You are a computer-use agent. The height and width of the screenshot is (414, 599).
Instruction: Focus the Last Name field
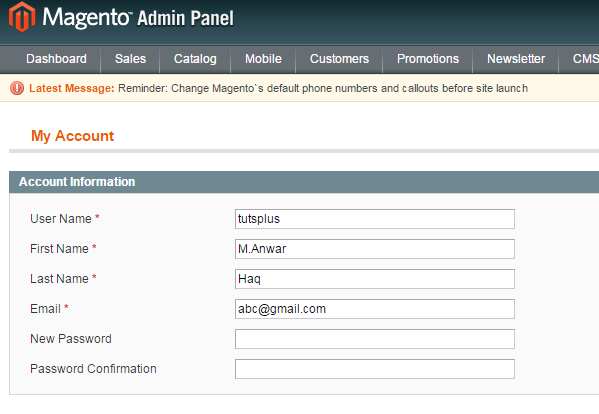pyautogui.click(x=375, y=279)
